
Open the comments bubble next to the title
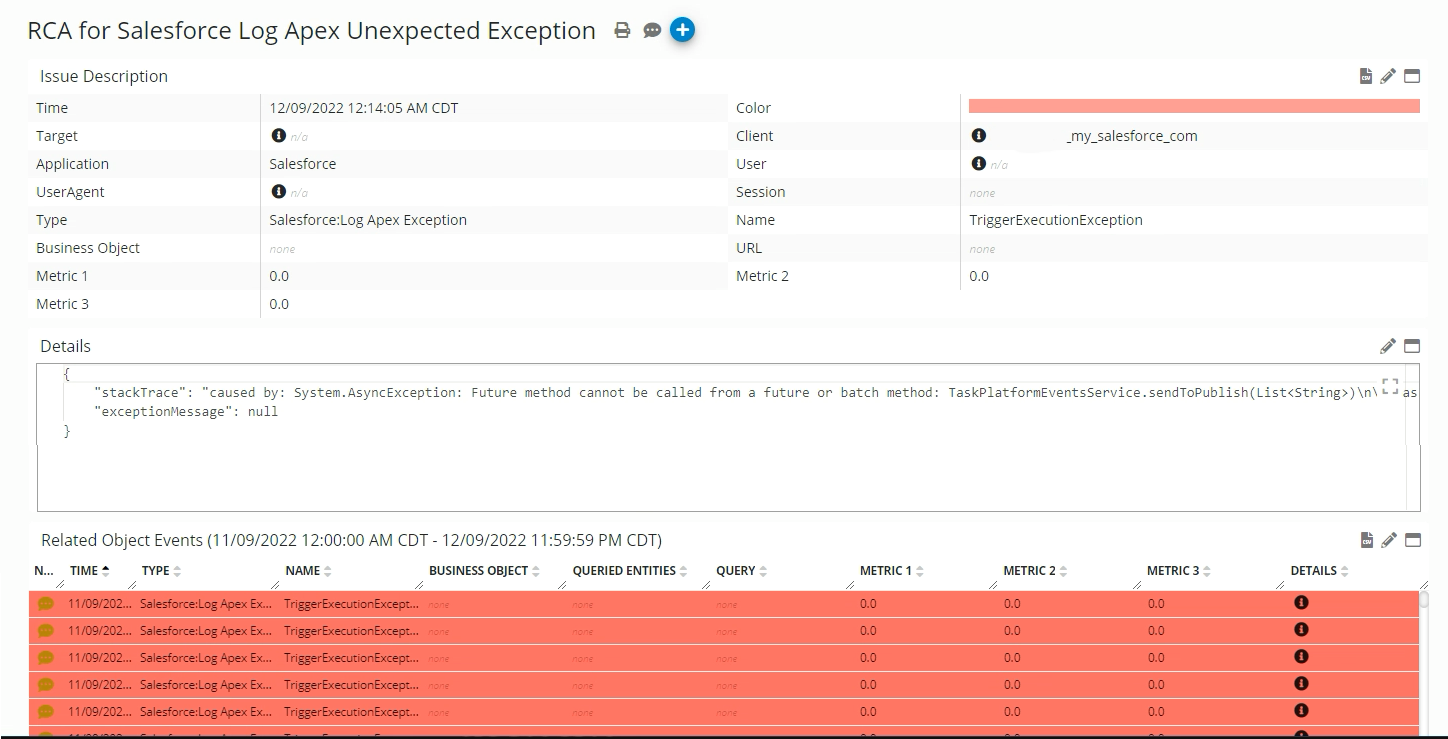pos(652,30)
